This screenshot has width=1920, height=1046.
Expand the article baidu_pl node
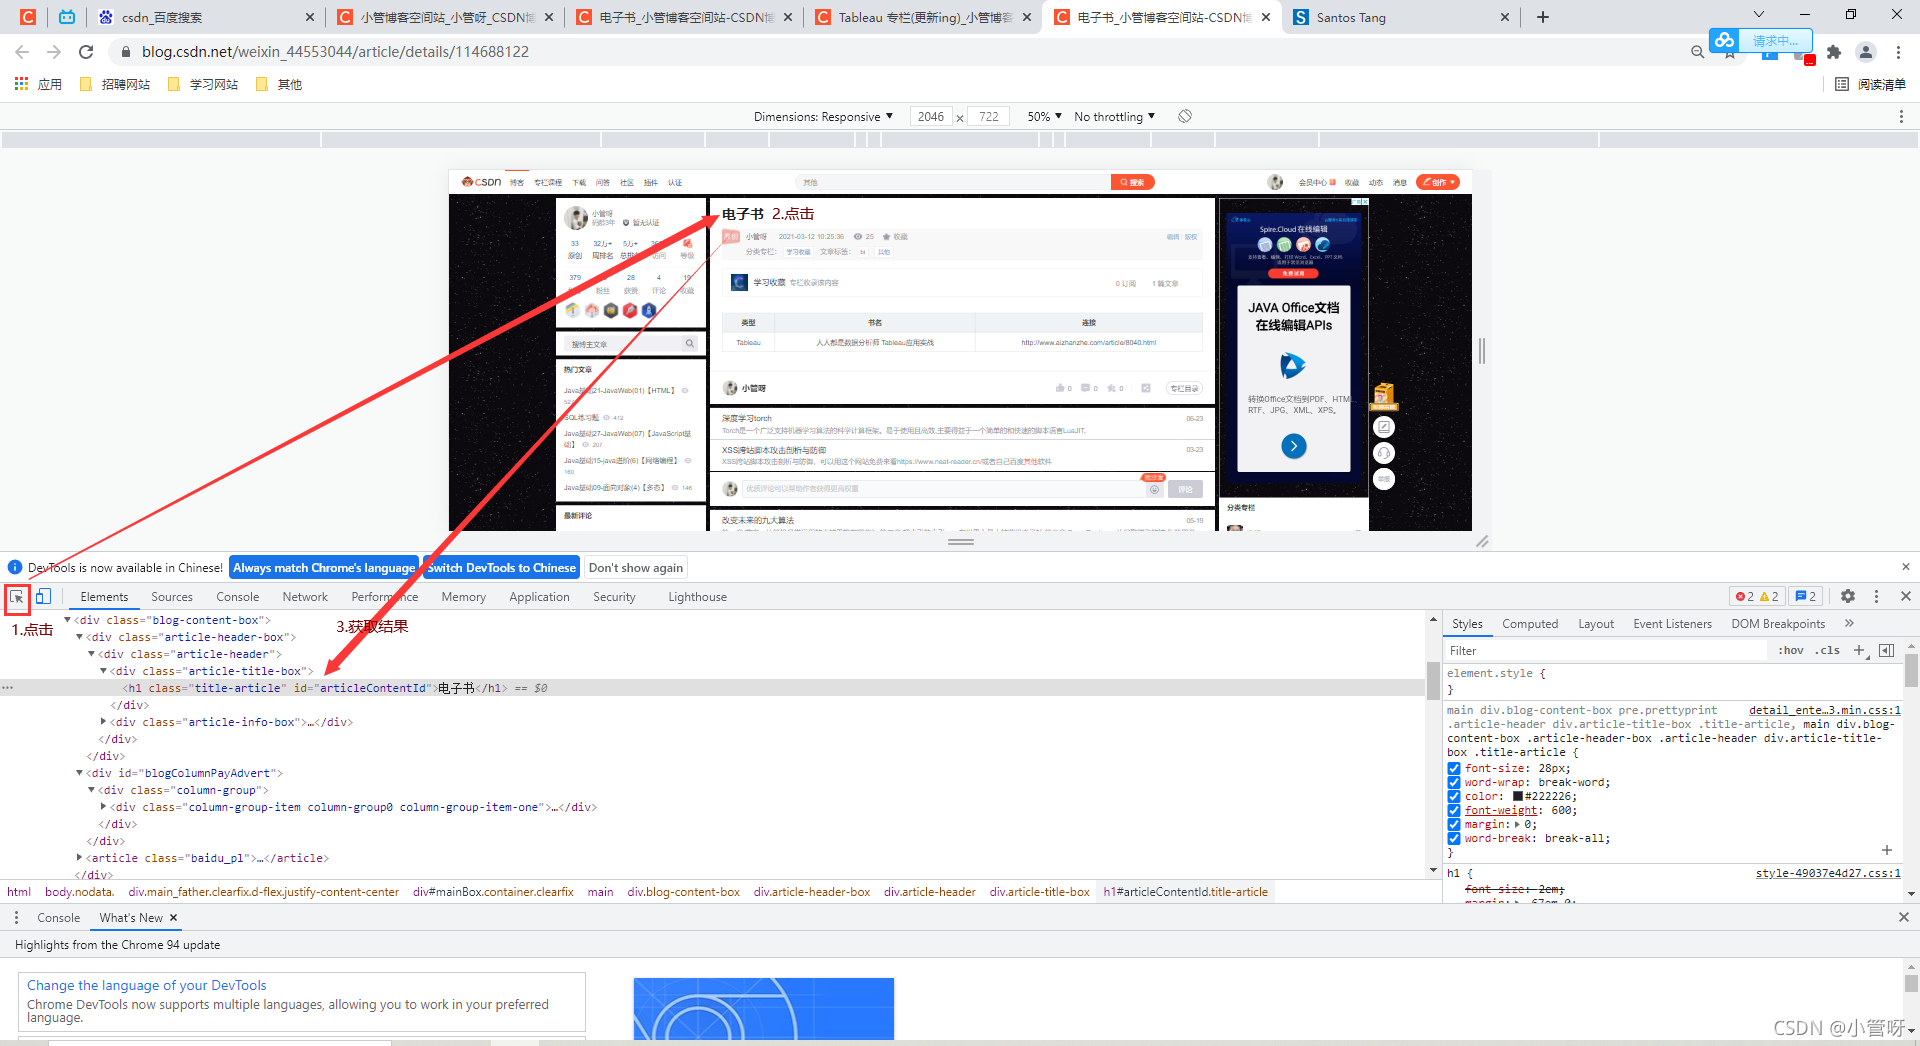coord(80,858)
